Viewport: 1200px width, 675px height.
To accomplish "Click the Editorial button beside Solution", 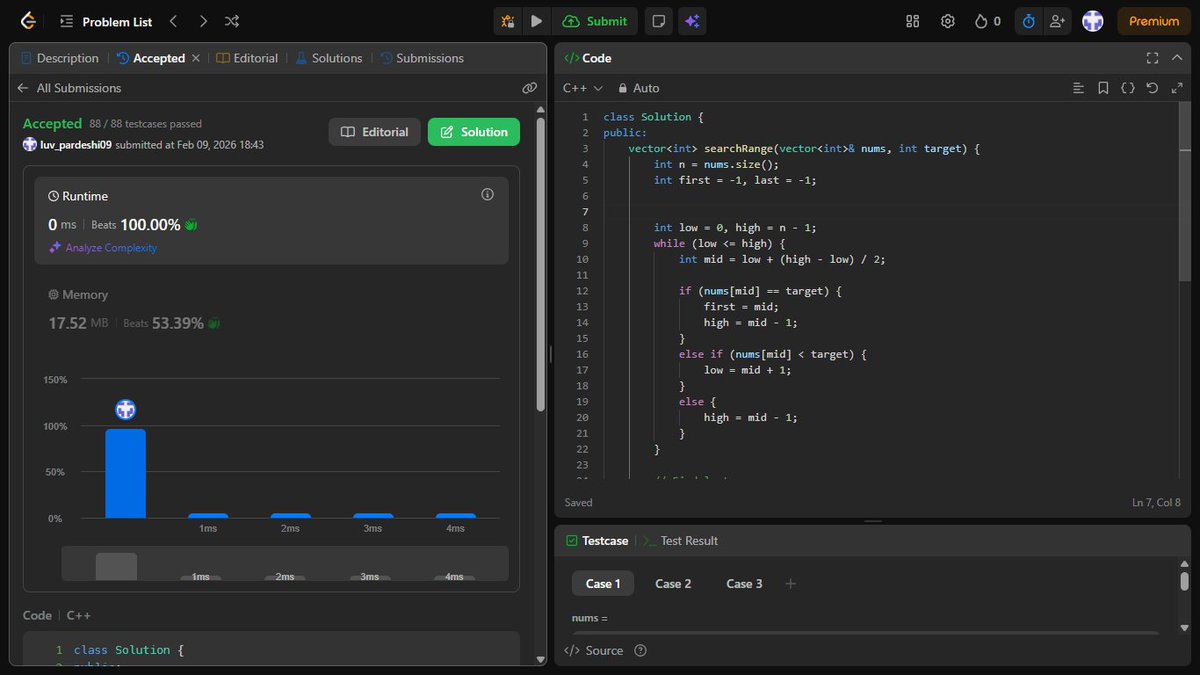I will click(x=374, y=132).
